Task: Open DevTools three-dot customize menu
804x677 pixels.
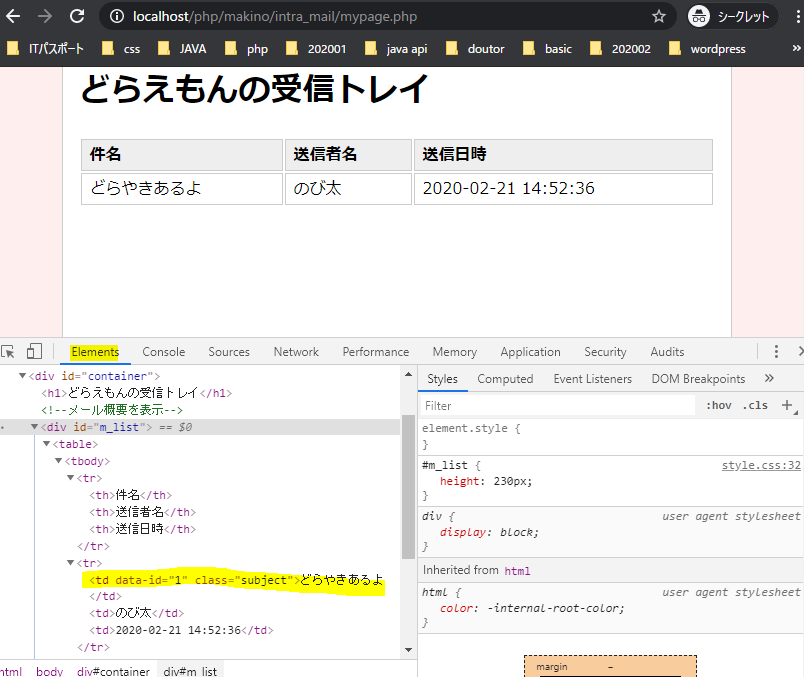Action: (x=776, y=351)
